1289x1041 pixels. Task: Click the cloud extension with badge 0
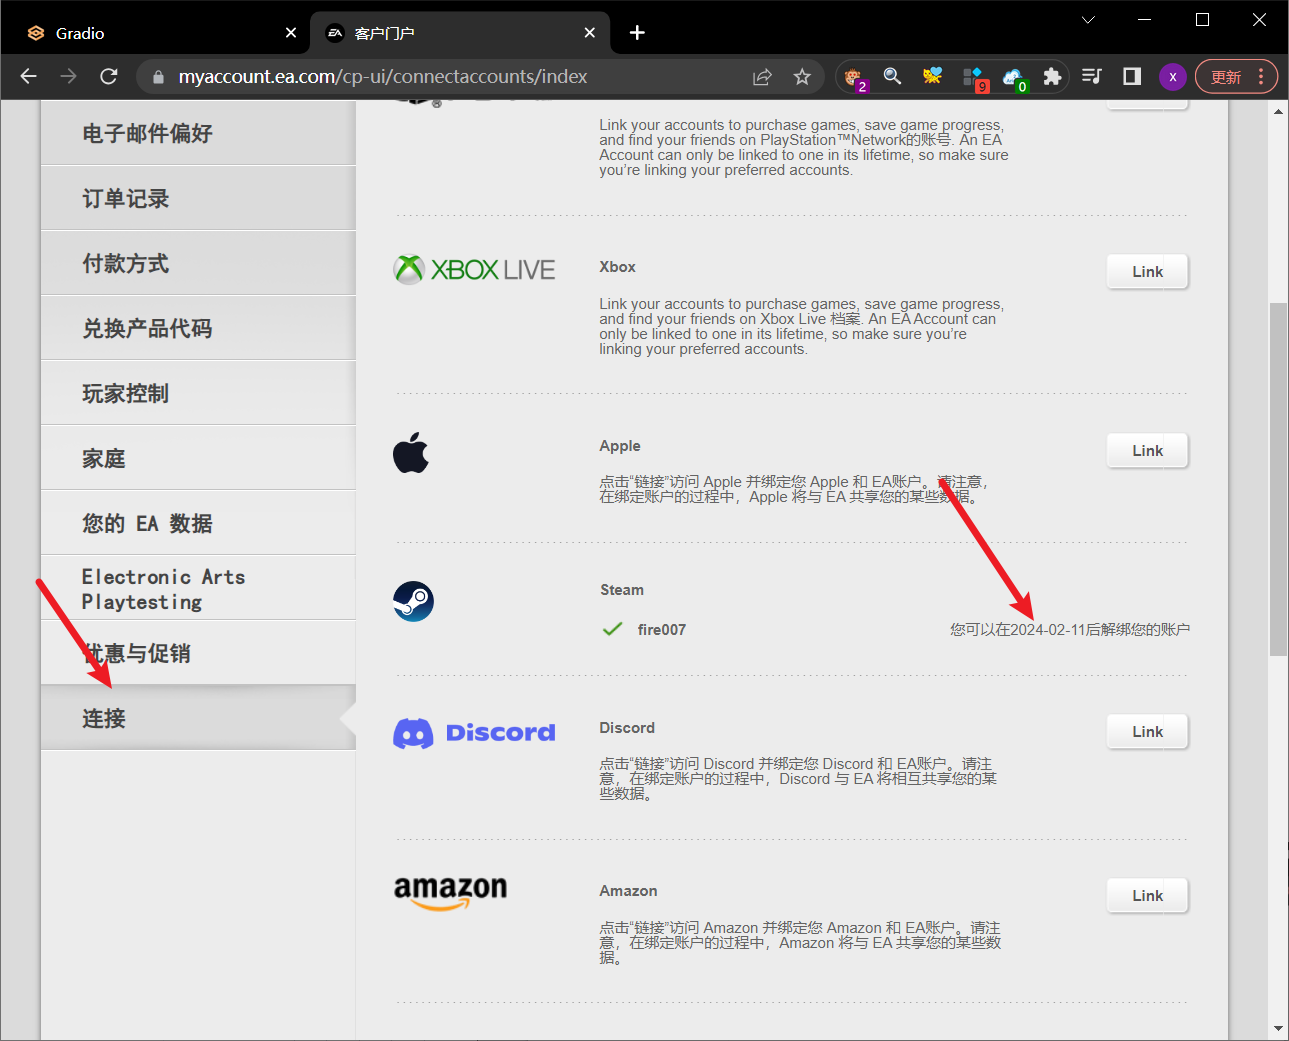1013,77
